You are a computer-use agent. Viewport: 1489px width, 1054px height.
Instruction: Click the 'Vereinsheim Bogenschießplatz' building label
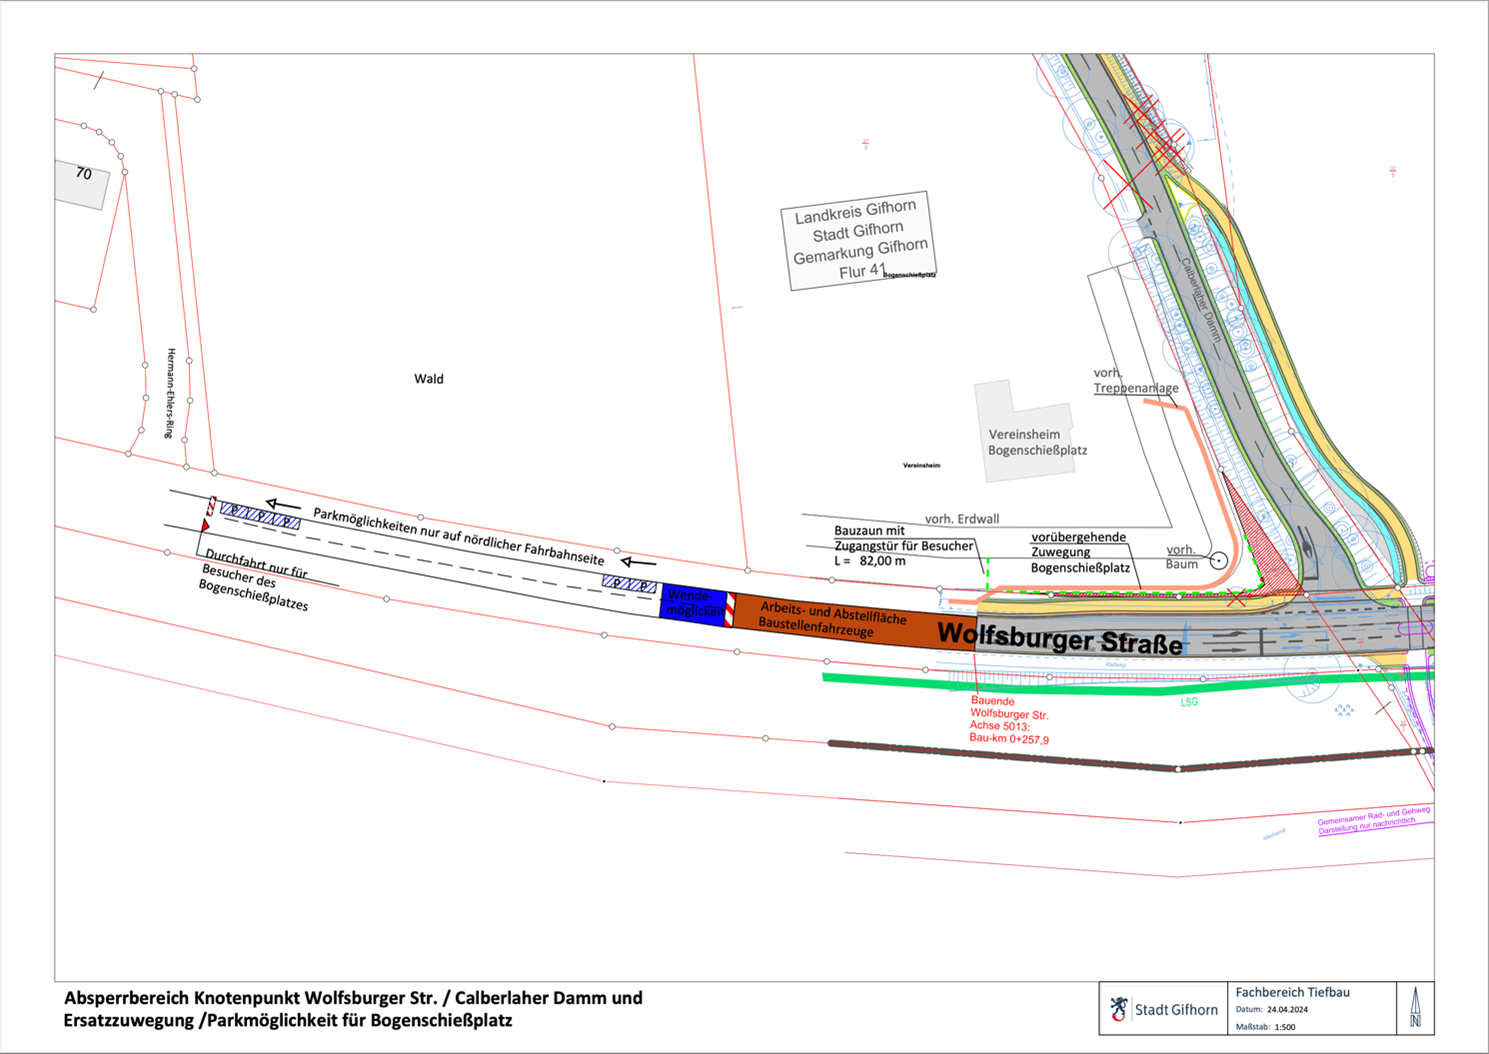pos(1037,442)
